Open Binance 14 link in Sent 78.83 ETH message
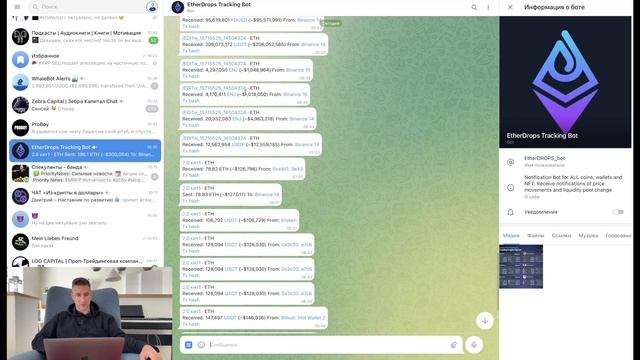Screen dimensions: 640x360 tap(267, 195)
